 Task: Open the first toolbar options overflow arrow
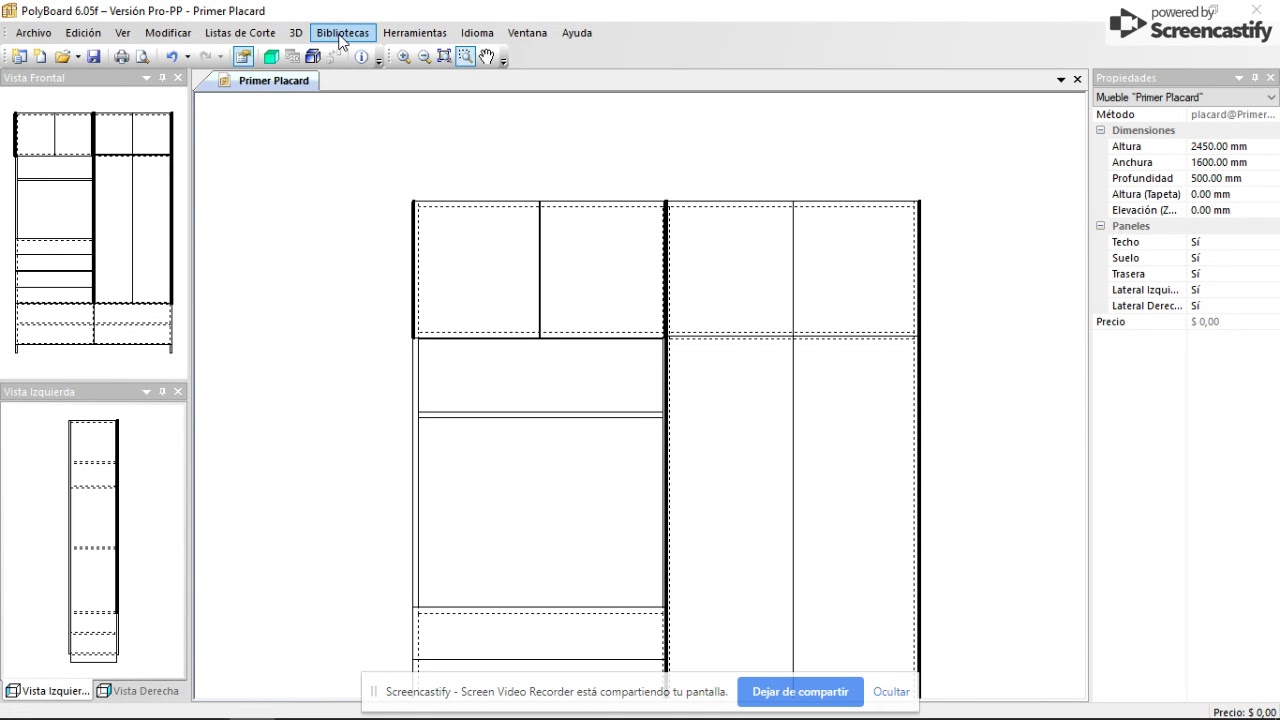click(379, 60)
